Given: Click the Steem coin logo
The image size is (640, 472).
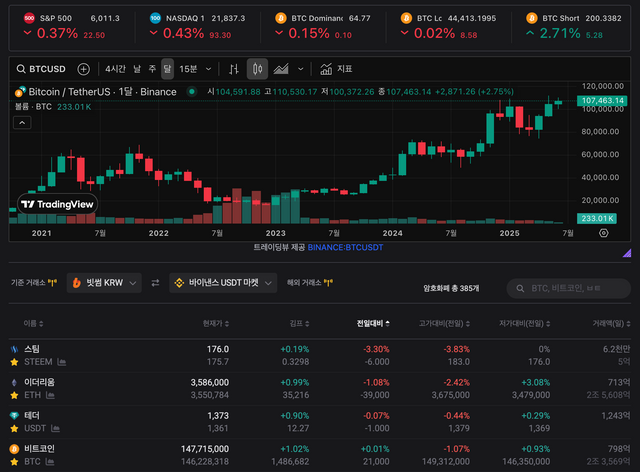Looking at the screenshot, I should click(14, 349).
